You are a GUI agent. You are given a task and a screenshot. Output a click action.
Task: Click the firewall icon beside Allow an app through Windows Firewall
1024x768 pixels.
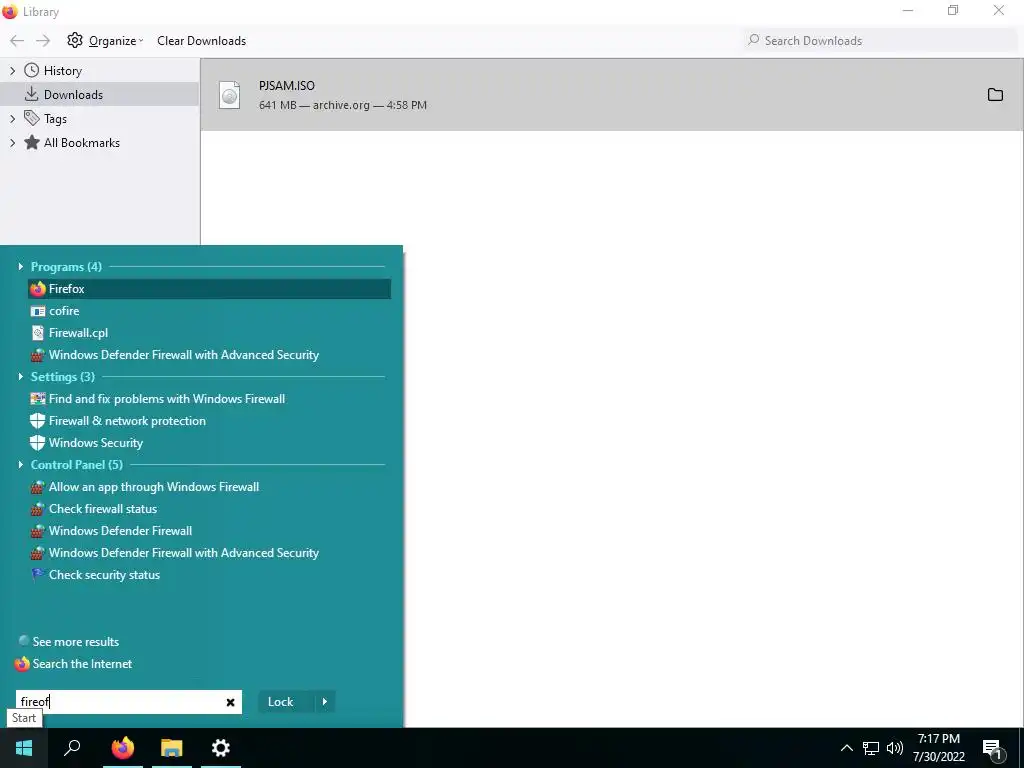click(x=38, y=487)
